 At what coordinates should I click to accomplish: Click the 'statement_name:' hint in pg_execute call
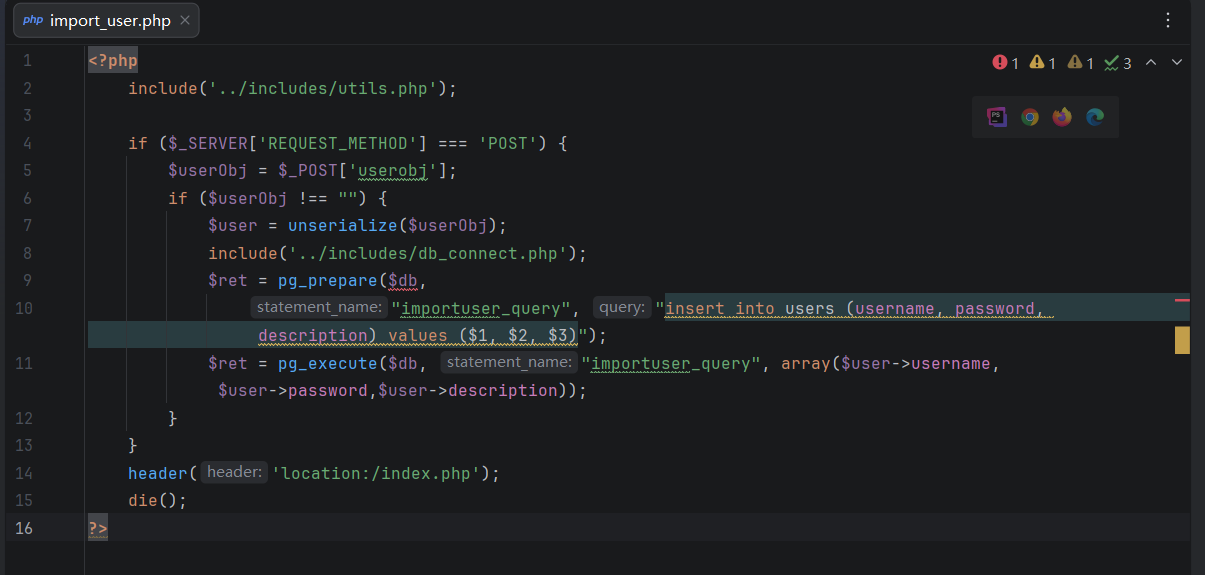(508, 362)
